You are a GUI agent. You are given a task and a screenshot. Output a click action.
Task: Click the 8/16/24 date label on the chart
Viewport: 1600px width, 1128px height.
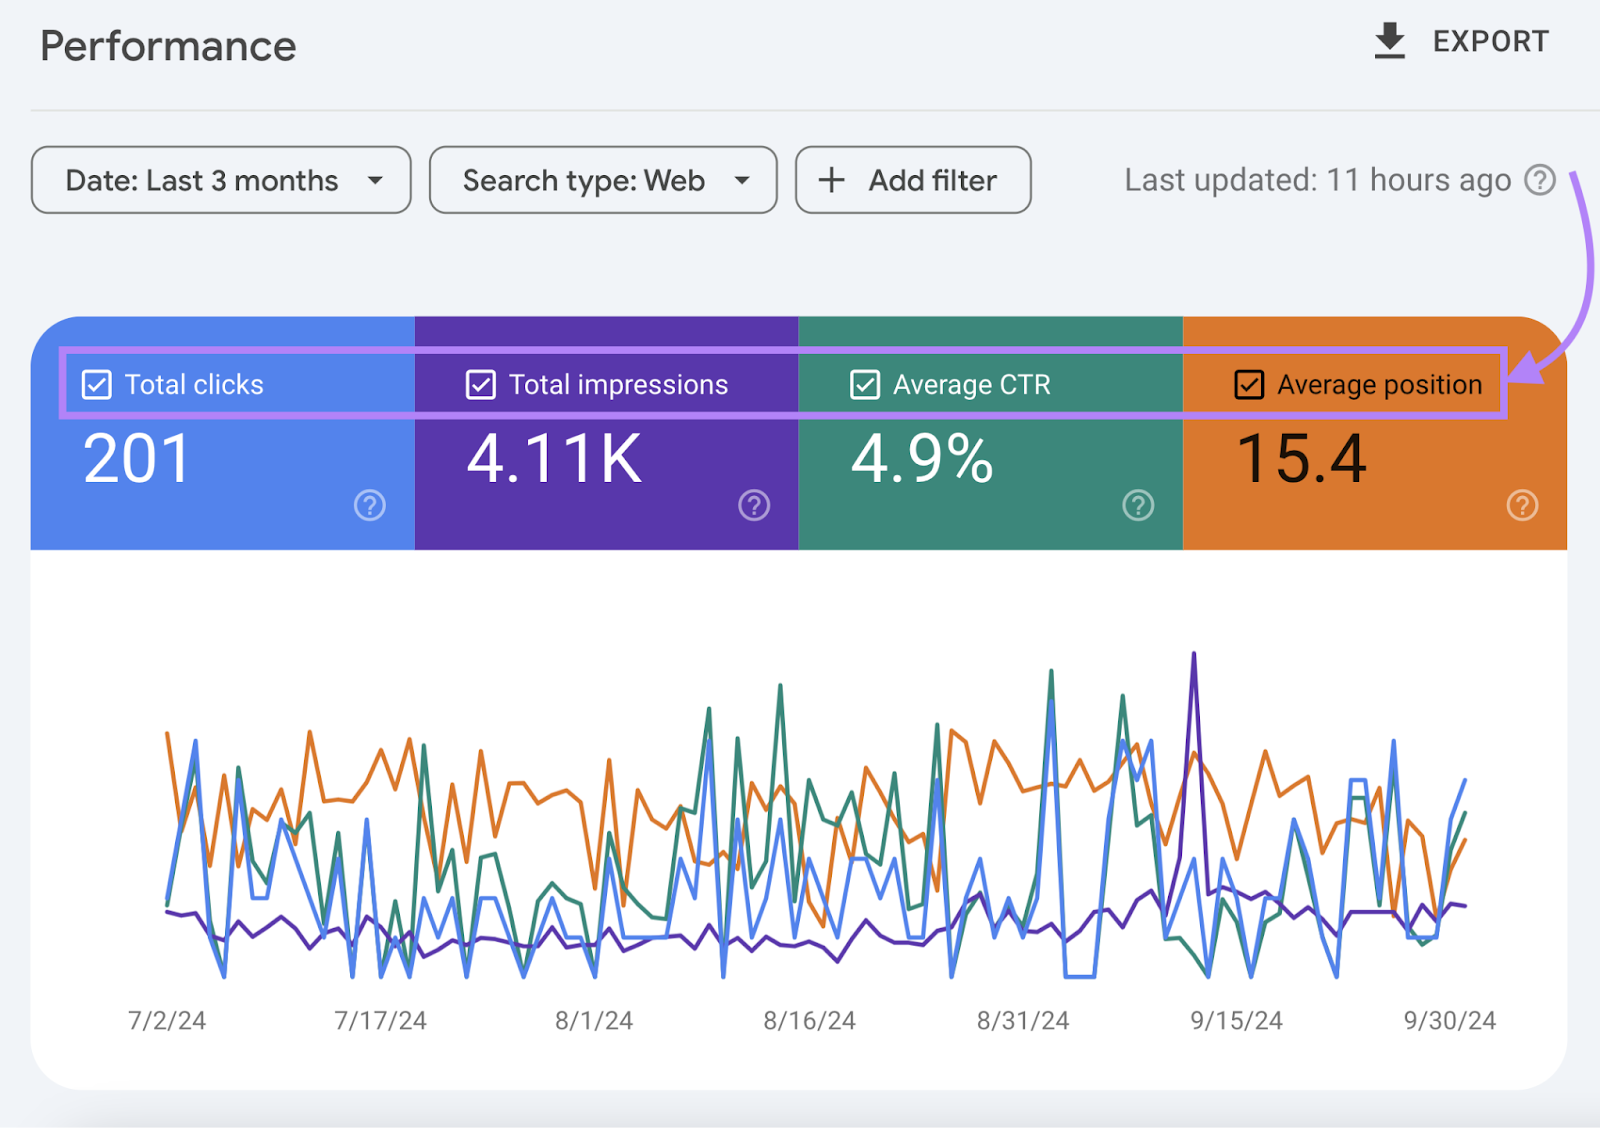click(x=809, y=1020)
